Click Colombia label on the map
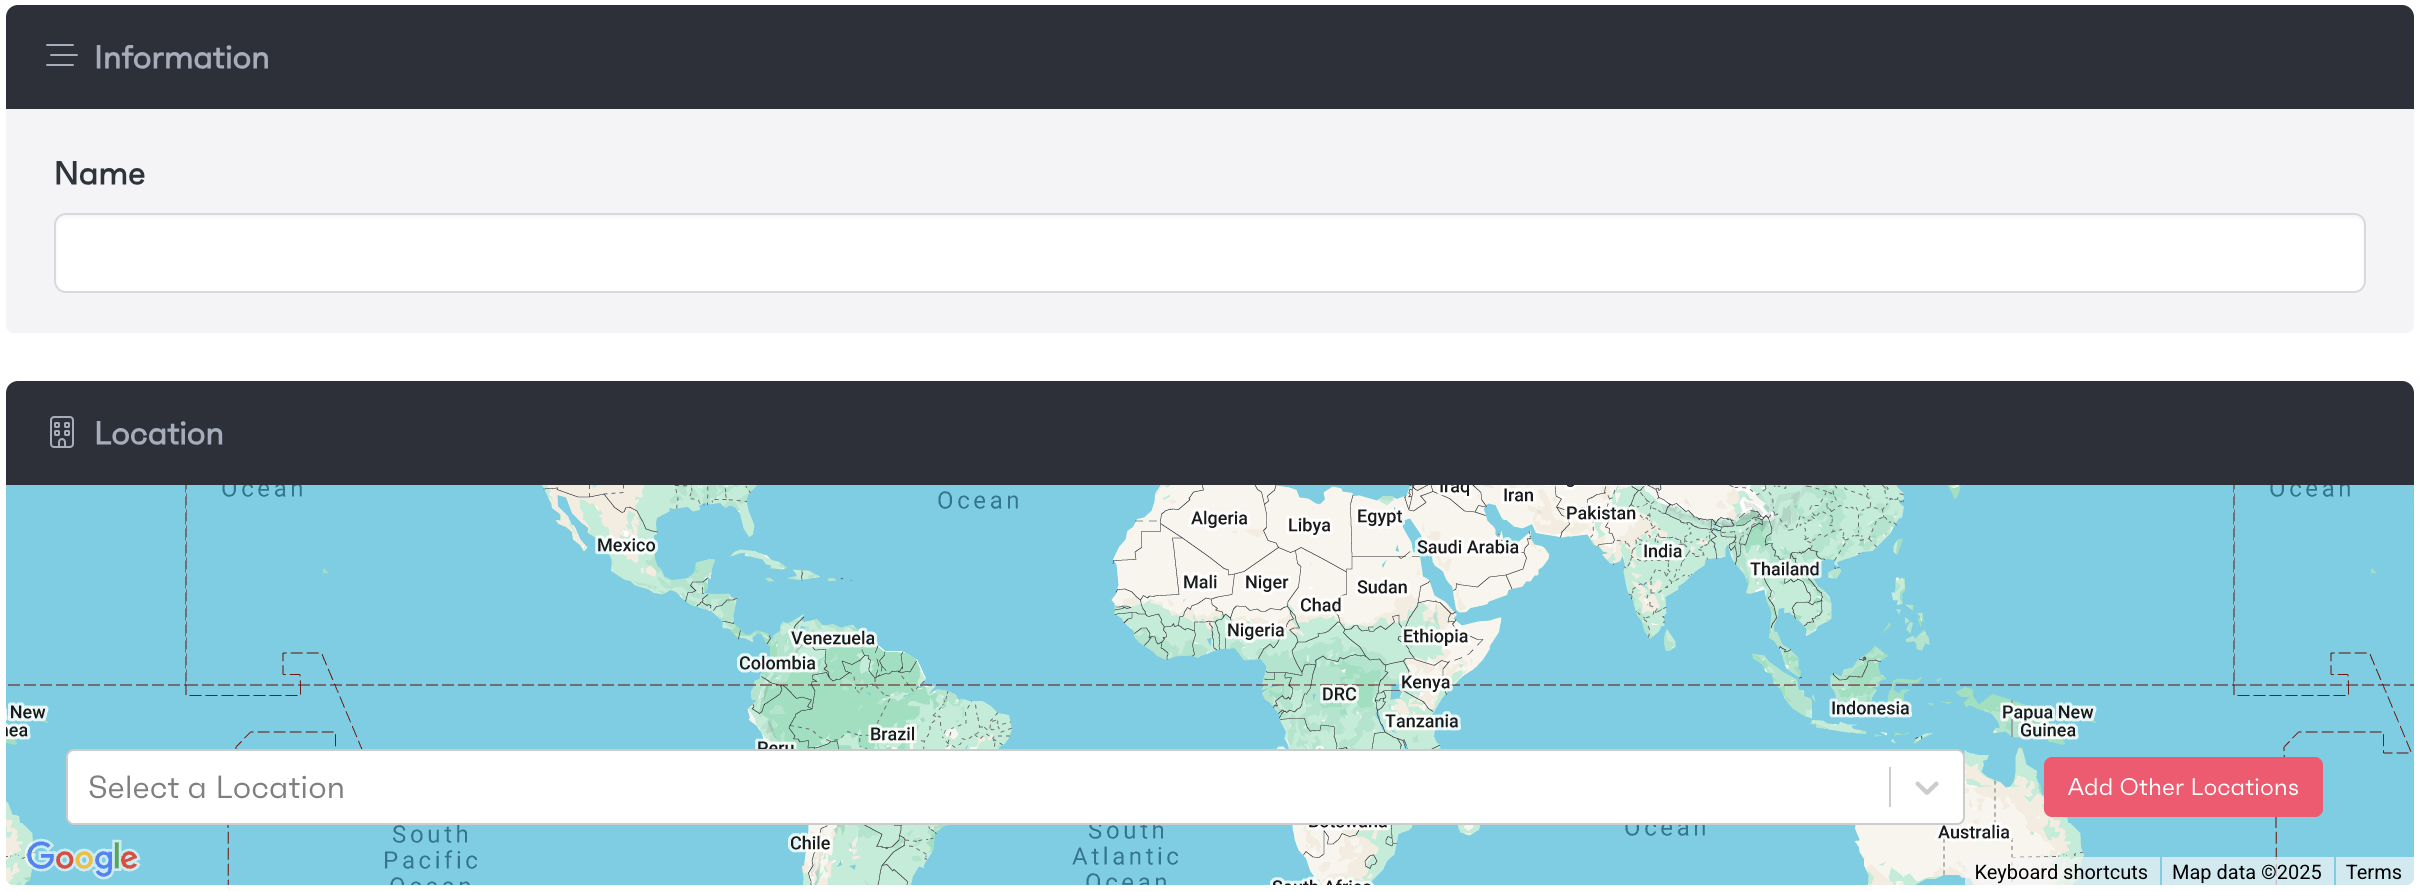Screen dimensions: 2420x892 point(777,663)
